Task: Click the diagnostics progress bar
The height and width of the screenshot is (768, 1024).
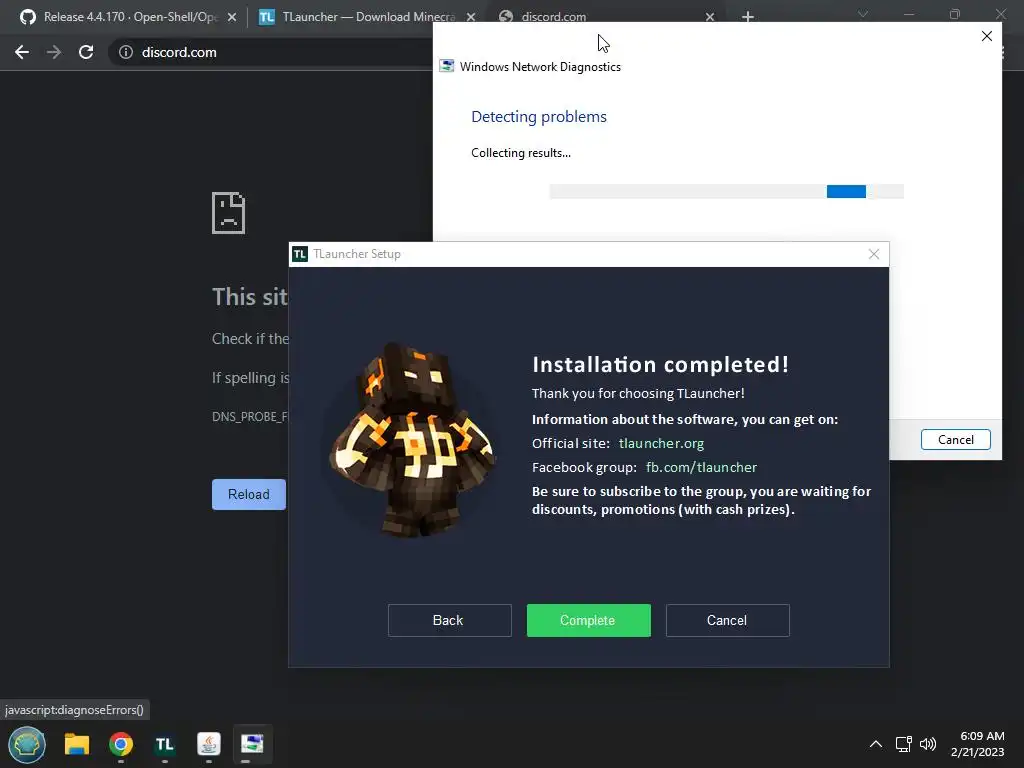Action: click(x=726, y=191)
